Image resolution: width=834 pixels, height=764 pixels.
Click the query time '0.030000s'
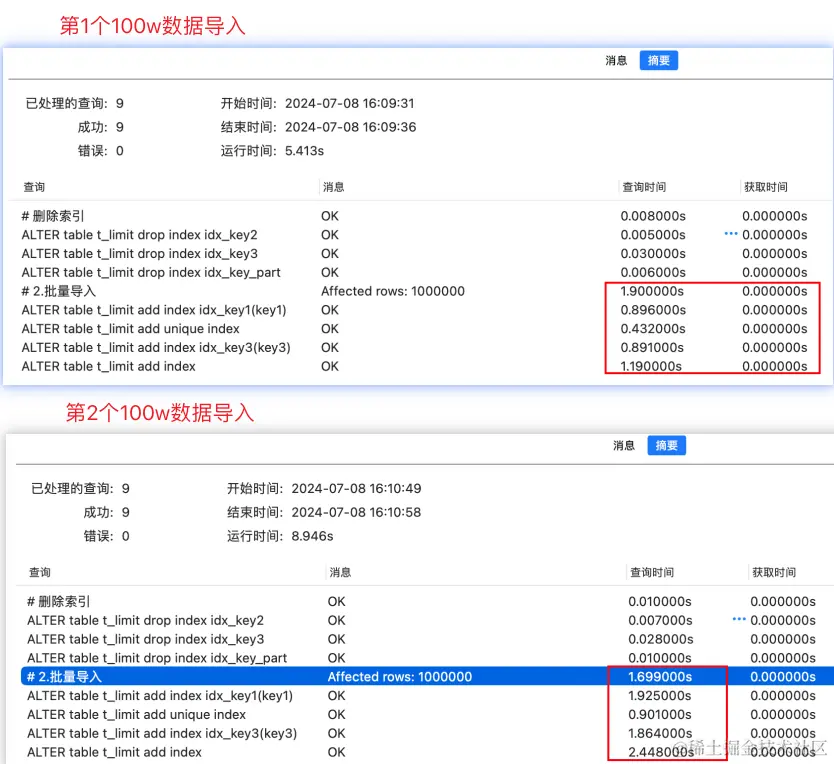pyautogui.click(x=653, y=253)
